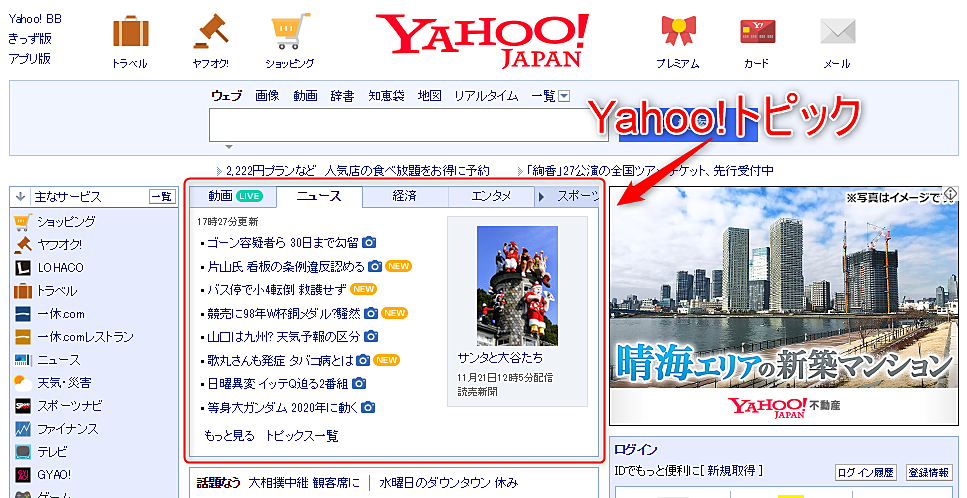The image size is (967, 498).
Task: Click camera icon beside 等身大ガンダム headline
Action: pos(368,407)
